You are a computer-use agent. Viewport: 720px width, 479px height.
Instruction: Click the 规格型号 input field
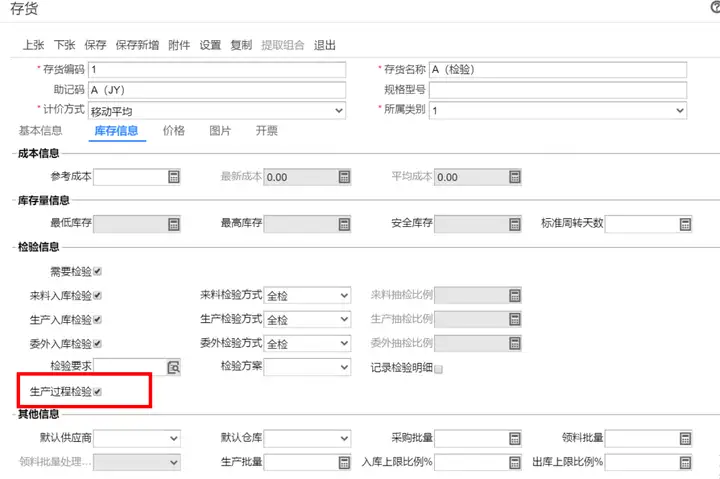(x=558, y=90)
